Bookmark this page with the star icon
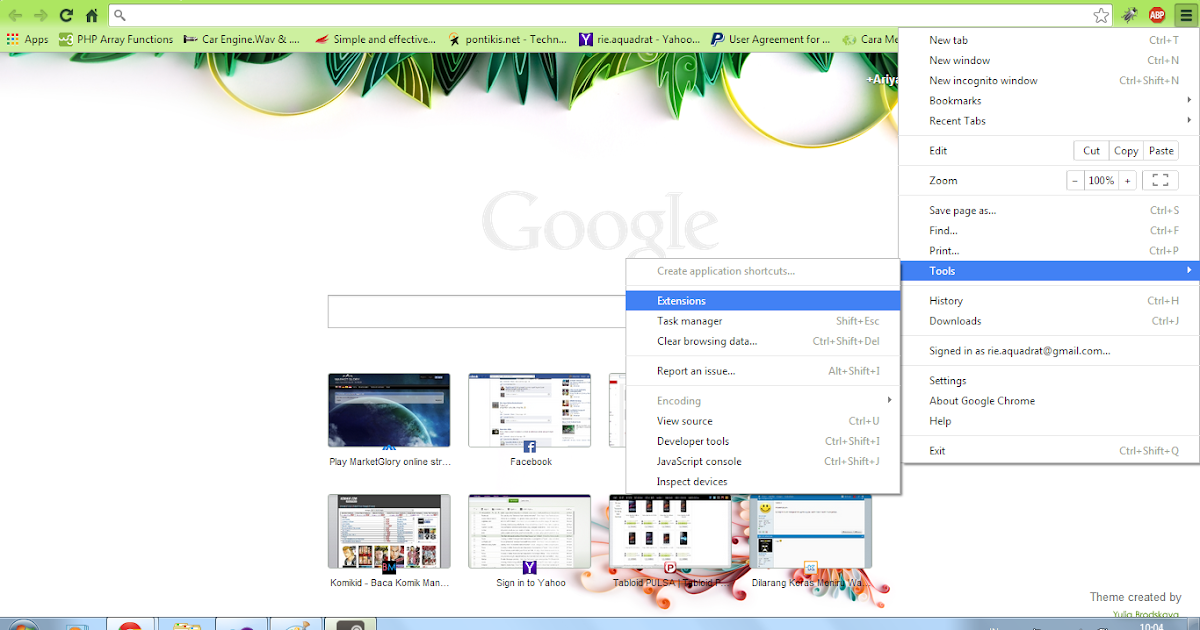Viewport: 1200px width, 630px height. pyautogui.click(x=1101, y=15)
